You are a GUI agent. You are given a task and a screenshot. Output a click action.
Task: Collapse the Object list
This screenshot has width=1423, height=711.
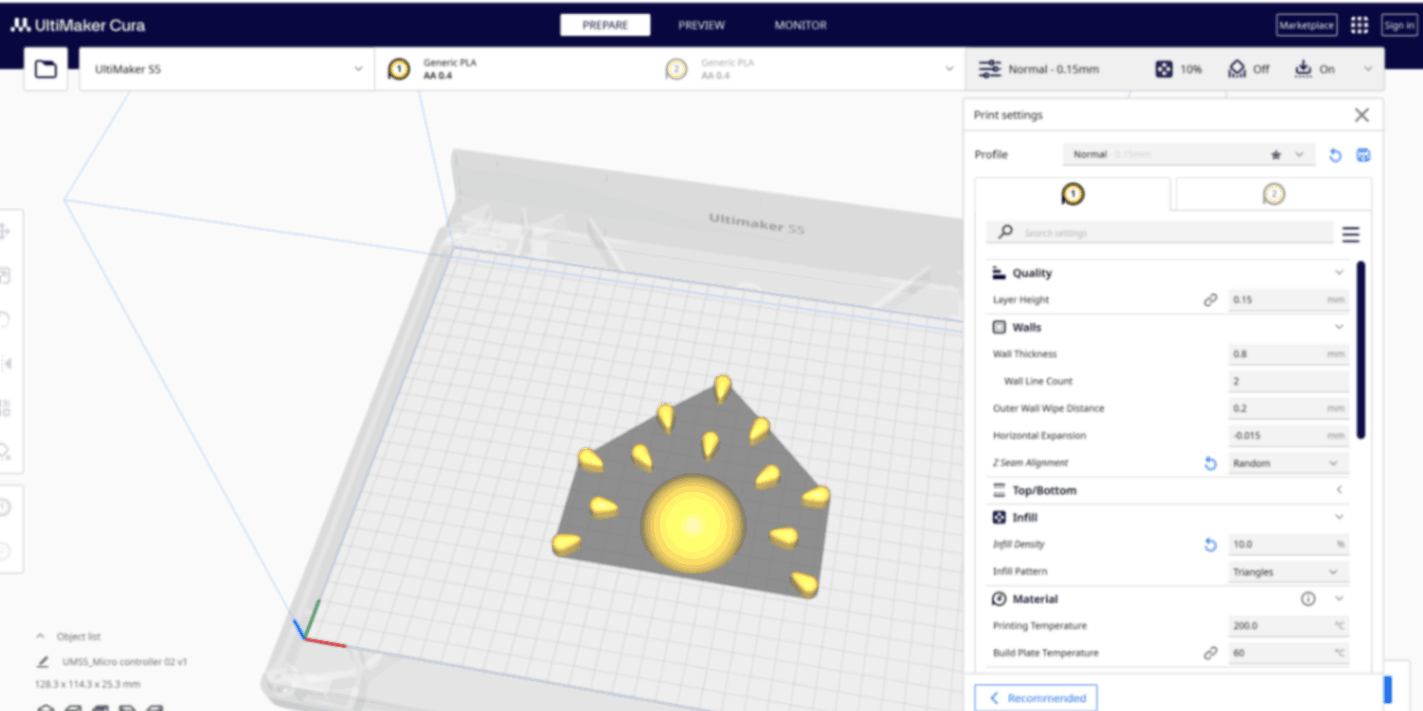click(x=41, y=637)
